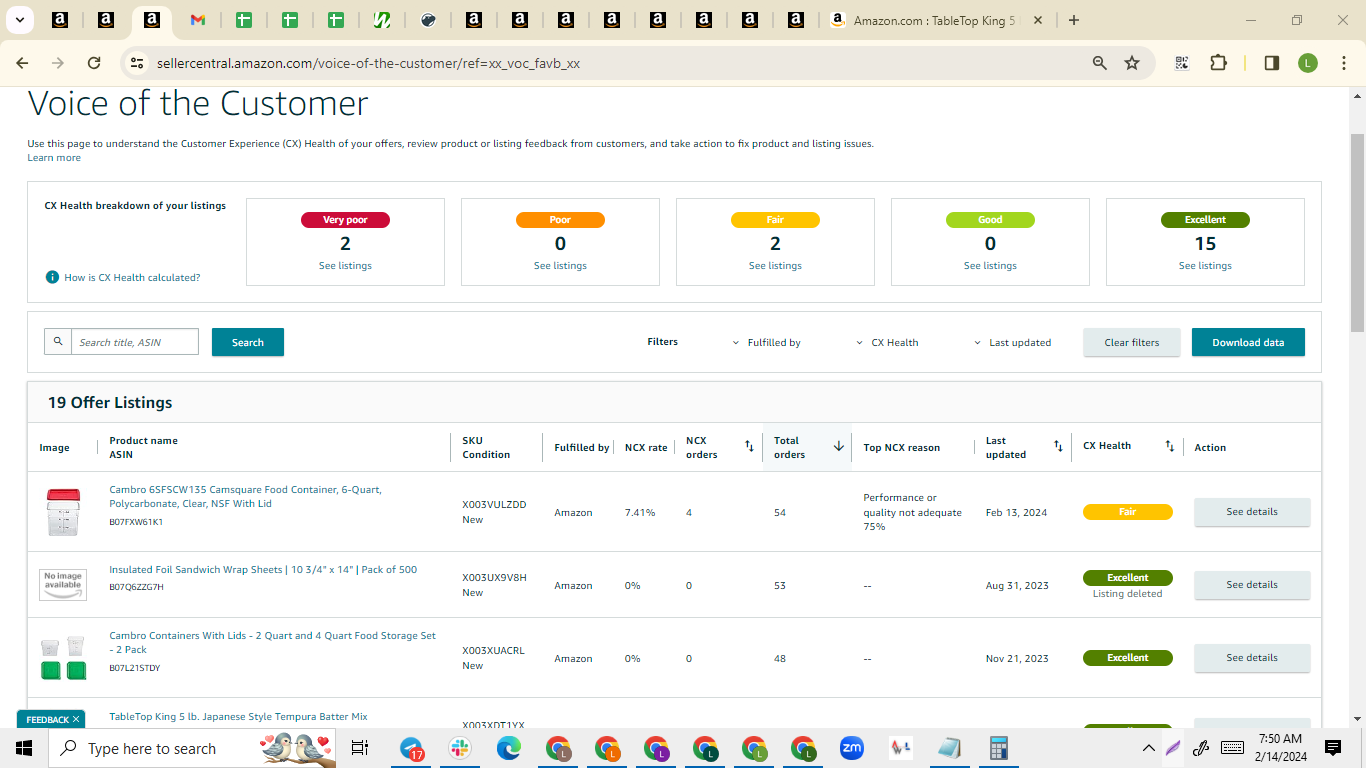Open Slack from the taskbar

[x=460, y=748]
